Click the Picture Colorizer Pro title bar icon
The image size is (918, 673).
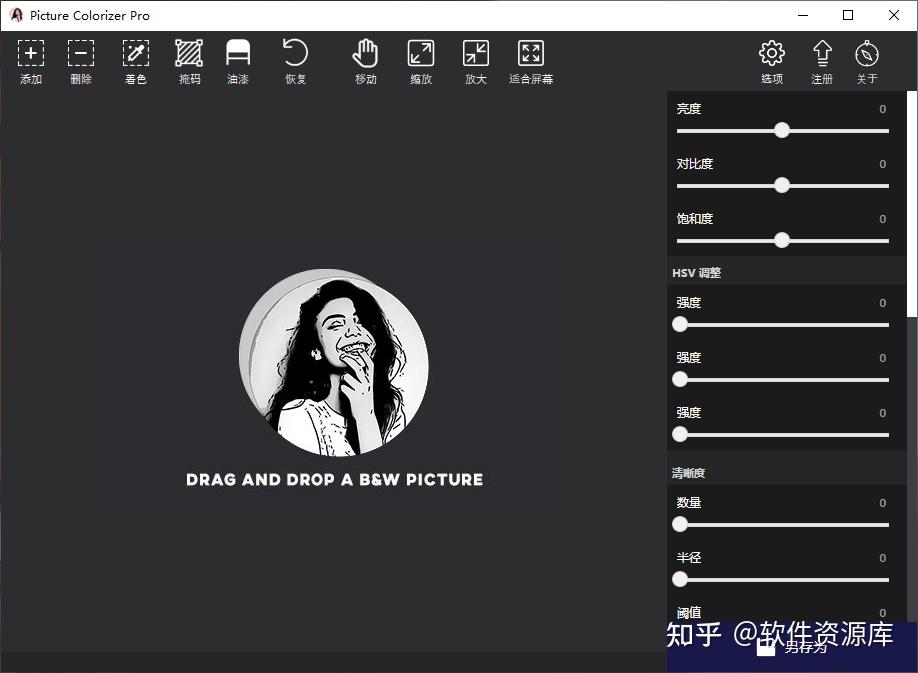tap(16, 15)
